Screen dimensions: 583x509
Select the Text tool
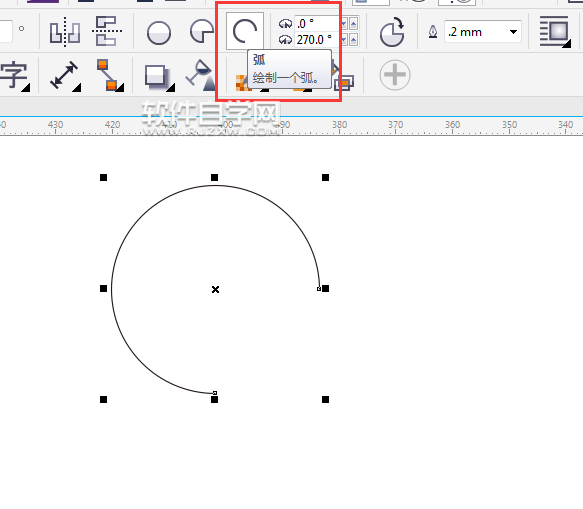pos(15,76)
